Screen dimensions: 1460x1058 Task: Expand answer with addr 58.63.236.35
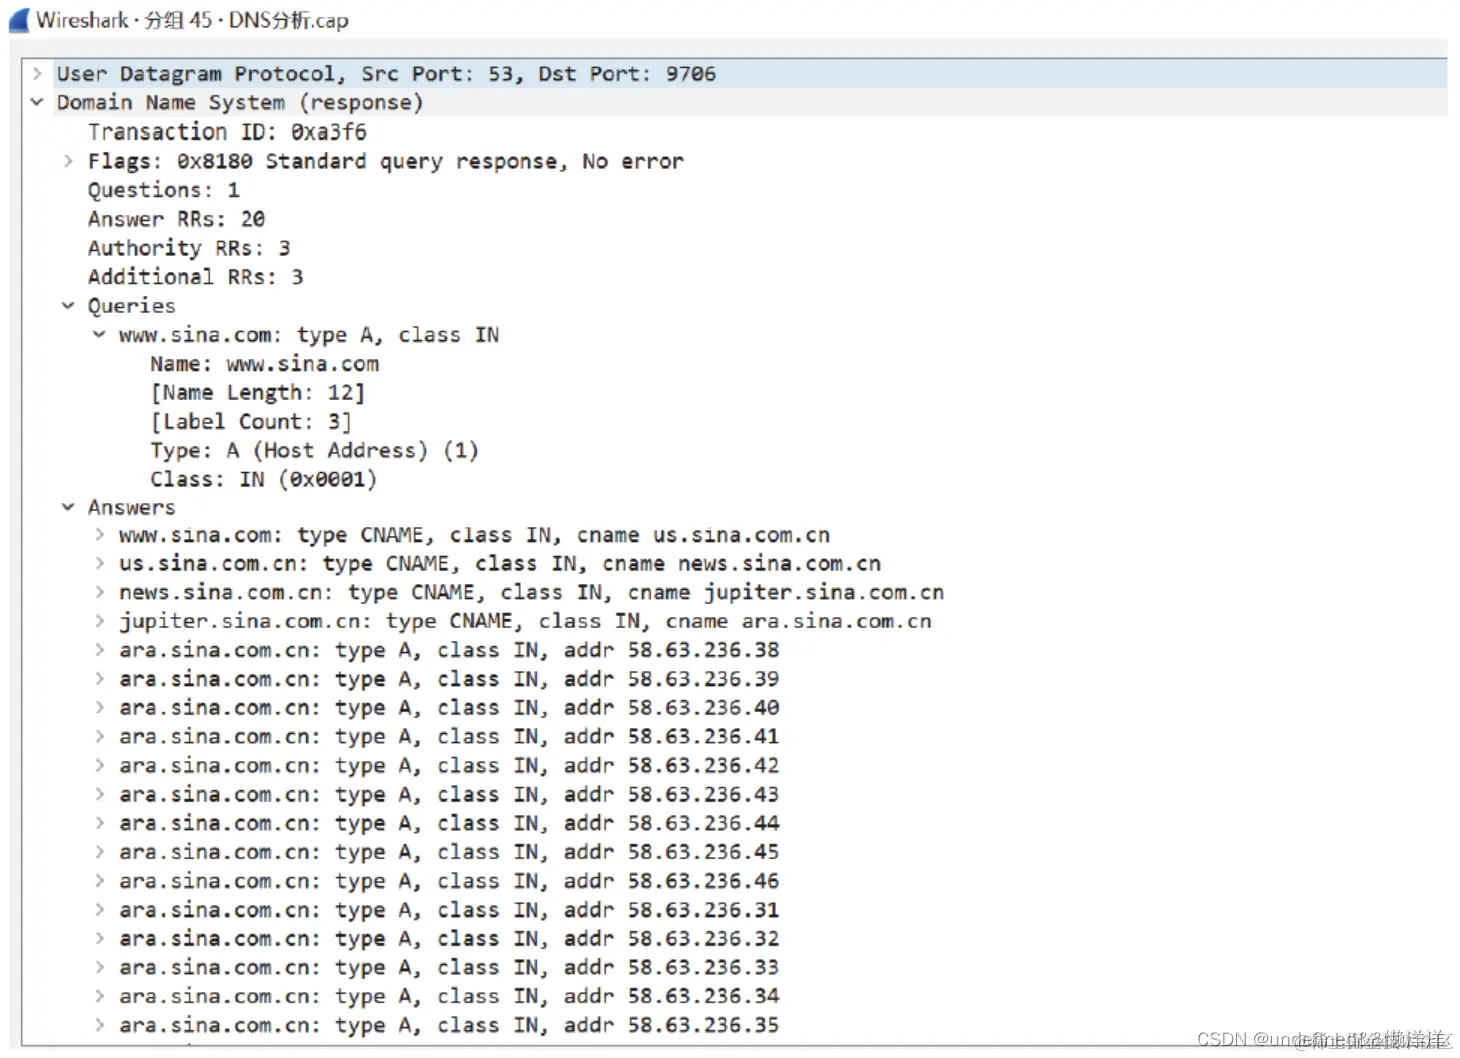coord(100,1025)
